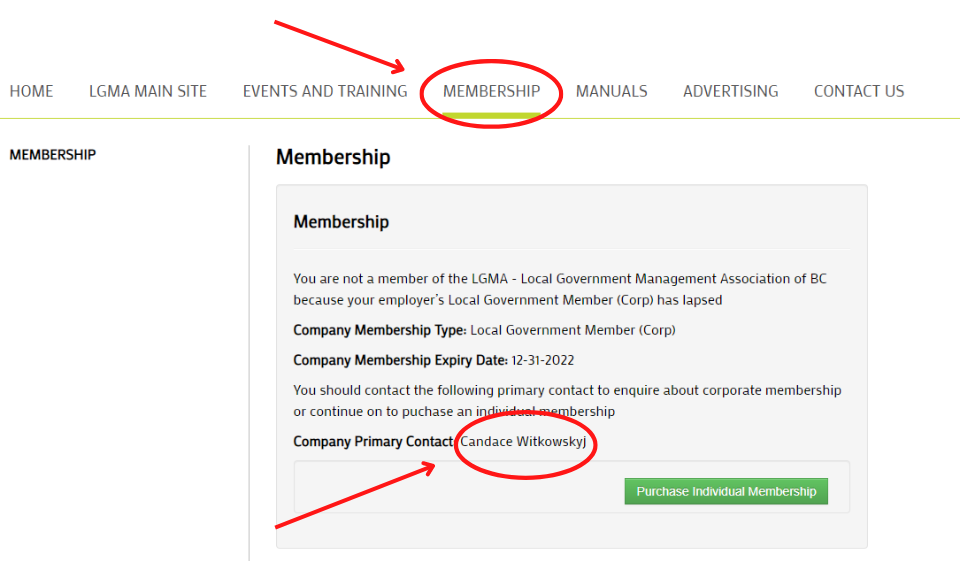This screenshot has height=565, width=960.
Task: Click the 'You are not a member' paragraph
Action: click(560, 289)
